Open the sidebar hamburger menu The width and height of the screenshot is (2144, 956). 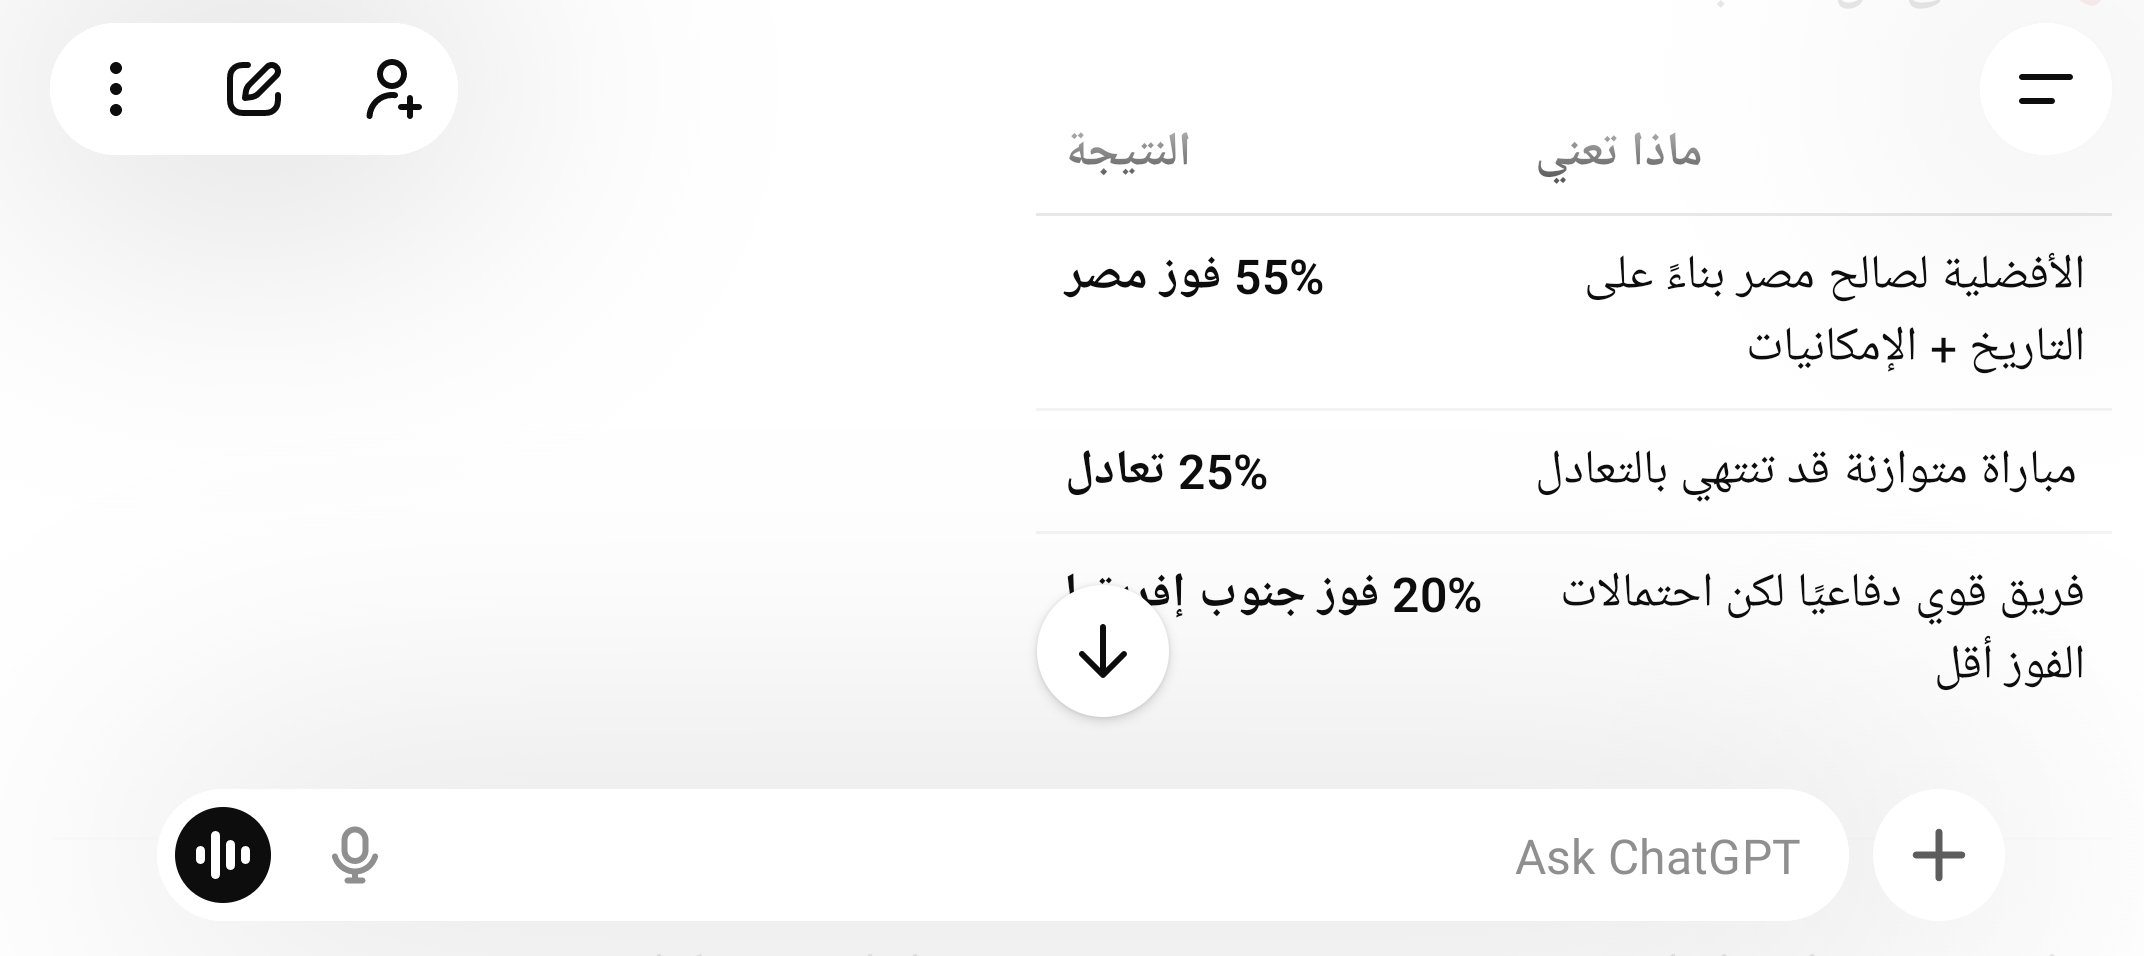point(2045,90)
